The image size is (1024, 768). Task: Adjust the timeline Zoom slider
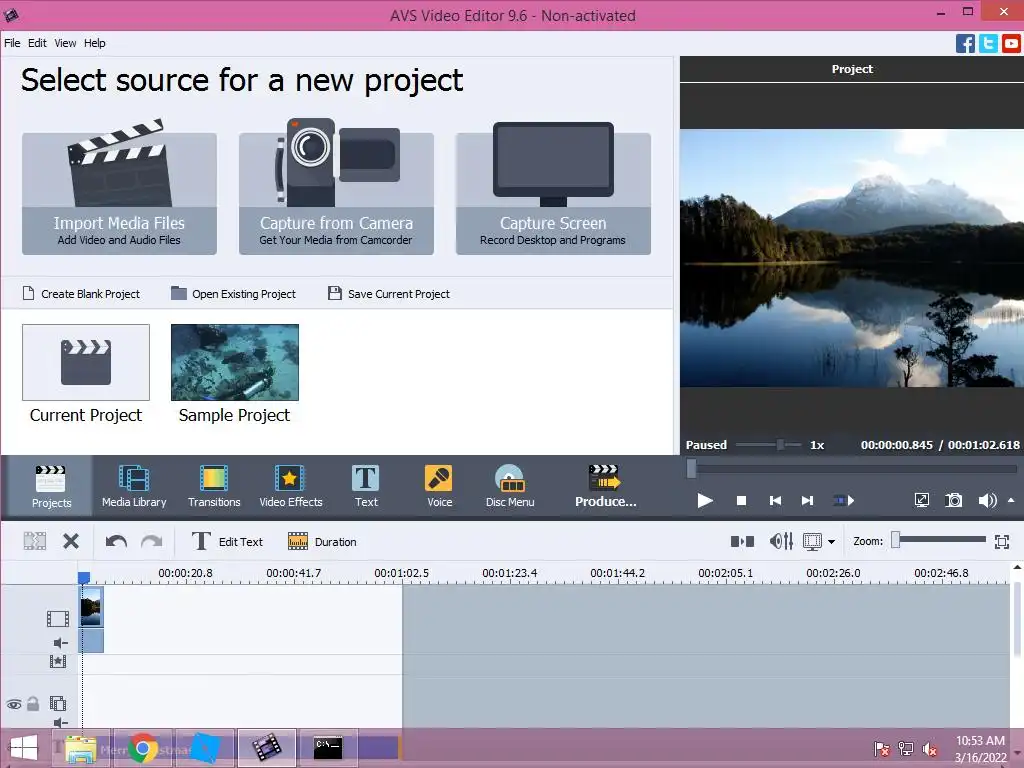click(x=940, y=540)
